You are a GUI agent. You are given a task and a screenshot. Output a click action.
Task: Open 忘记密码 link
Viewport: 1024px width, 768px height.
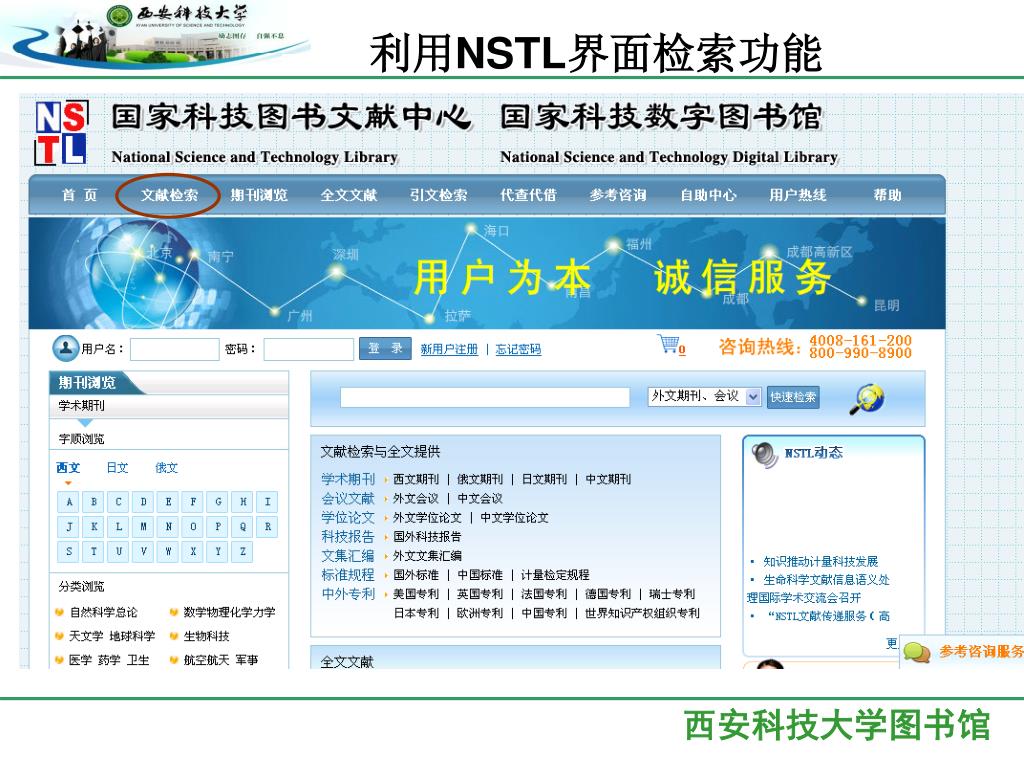click(x=519, y=349)
